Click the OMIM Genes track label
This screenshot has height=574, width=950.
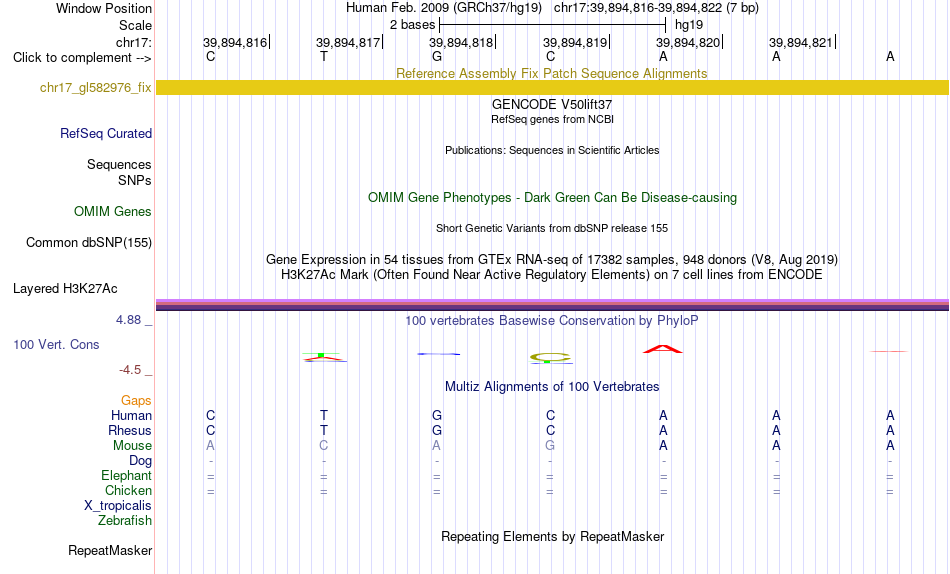(x=113, y=212)
